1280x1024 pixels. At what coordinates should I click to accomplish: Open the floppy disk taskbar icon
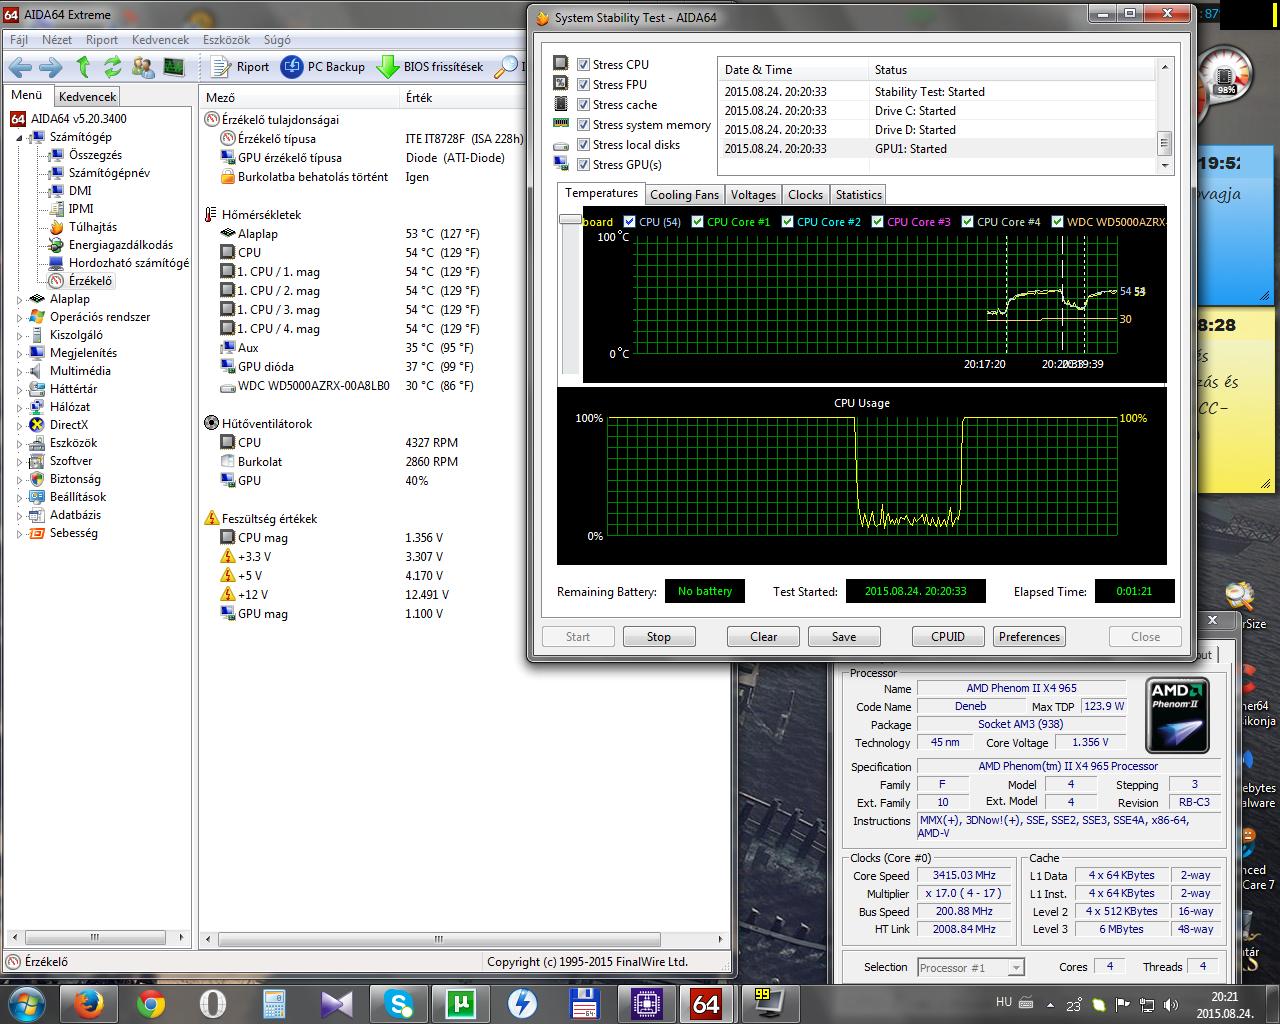click(x=584, y=1003)
